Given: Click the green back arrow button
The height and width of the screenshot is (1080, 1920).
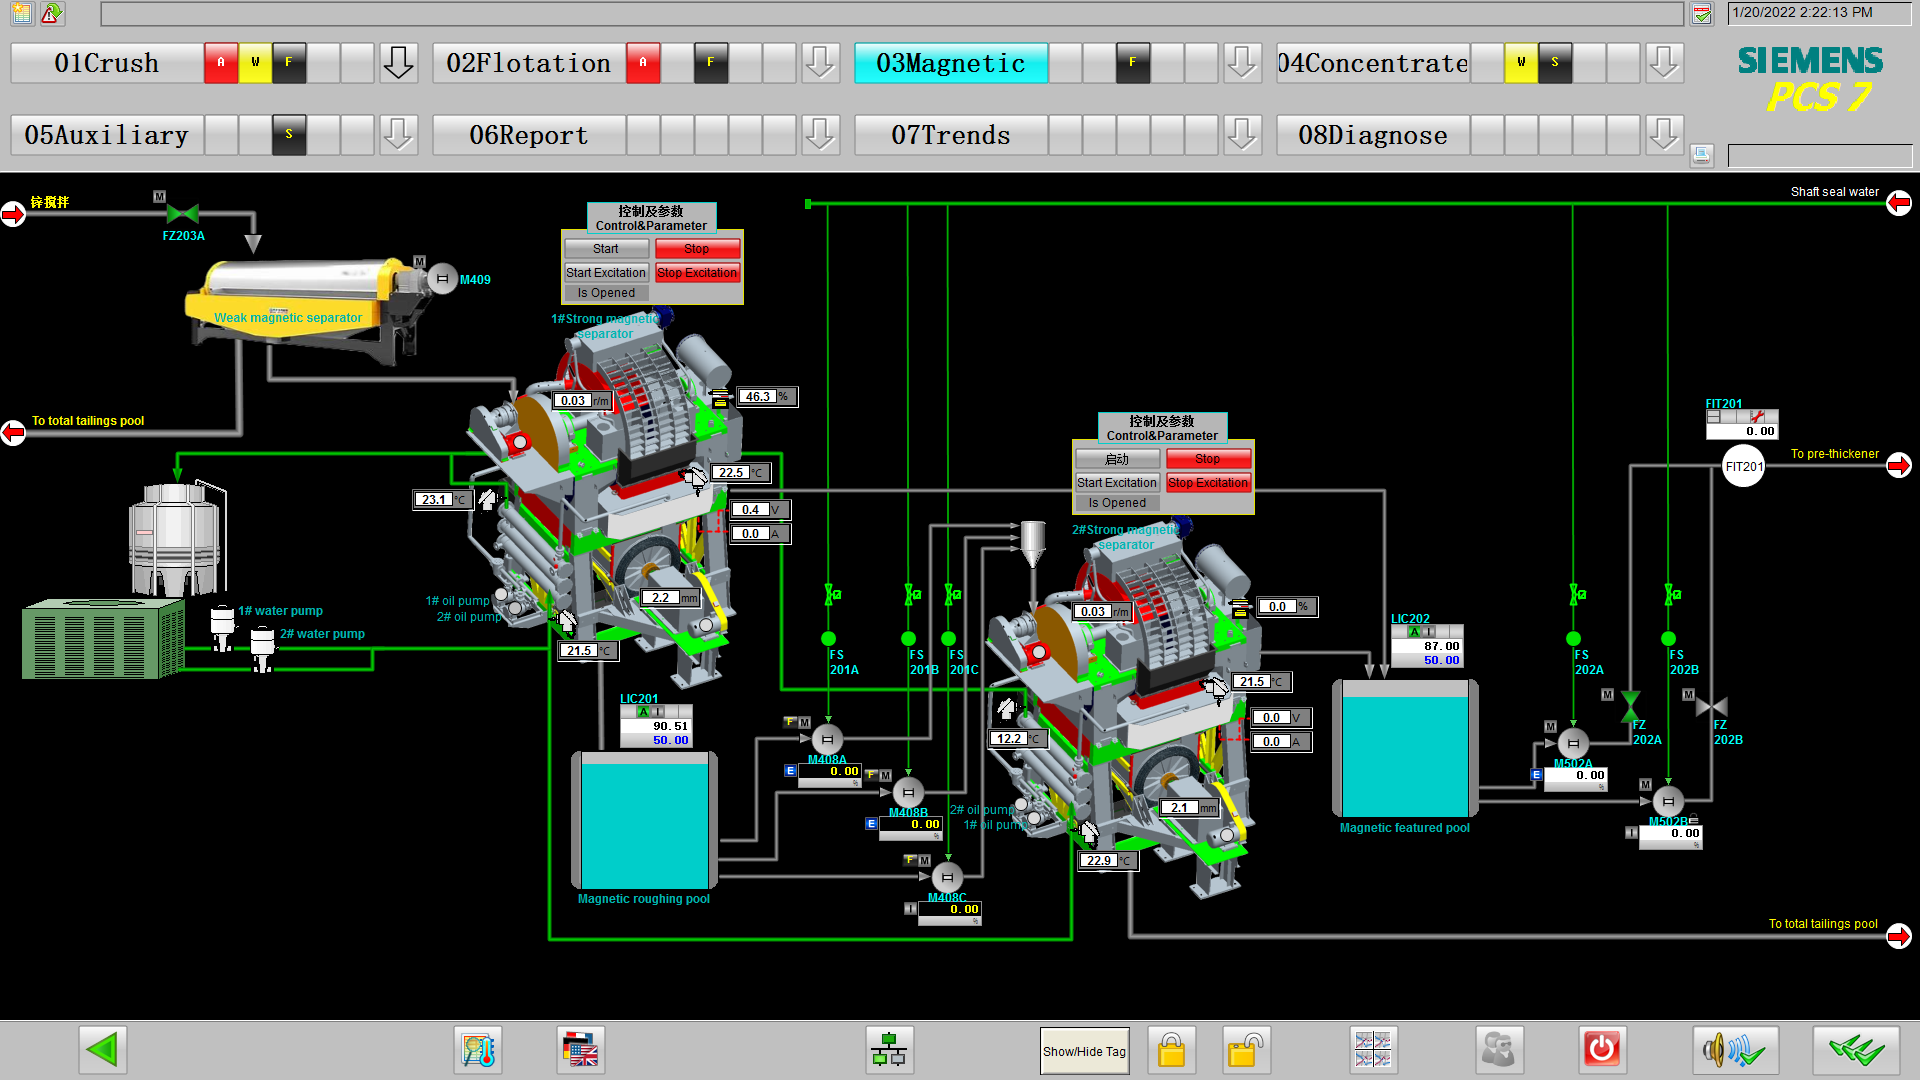Looking at the screenshot, I should point(102,1050).
